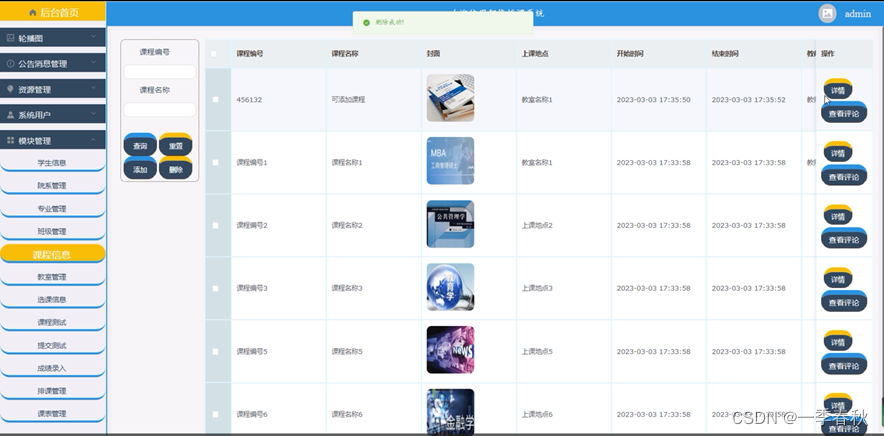Open the 选课信息 submenu item

(x=52, y=299)
